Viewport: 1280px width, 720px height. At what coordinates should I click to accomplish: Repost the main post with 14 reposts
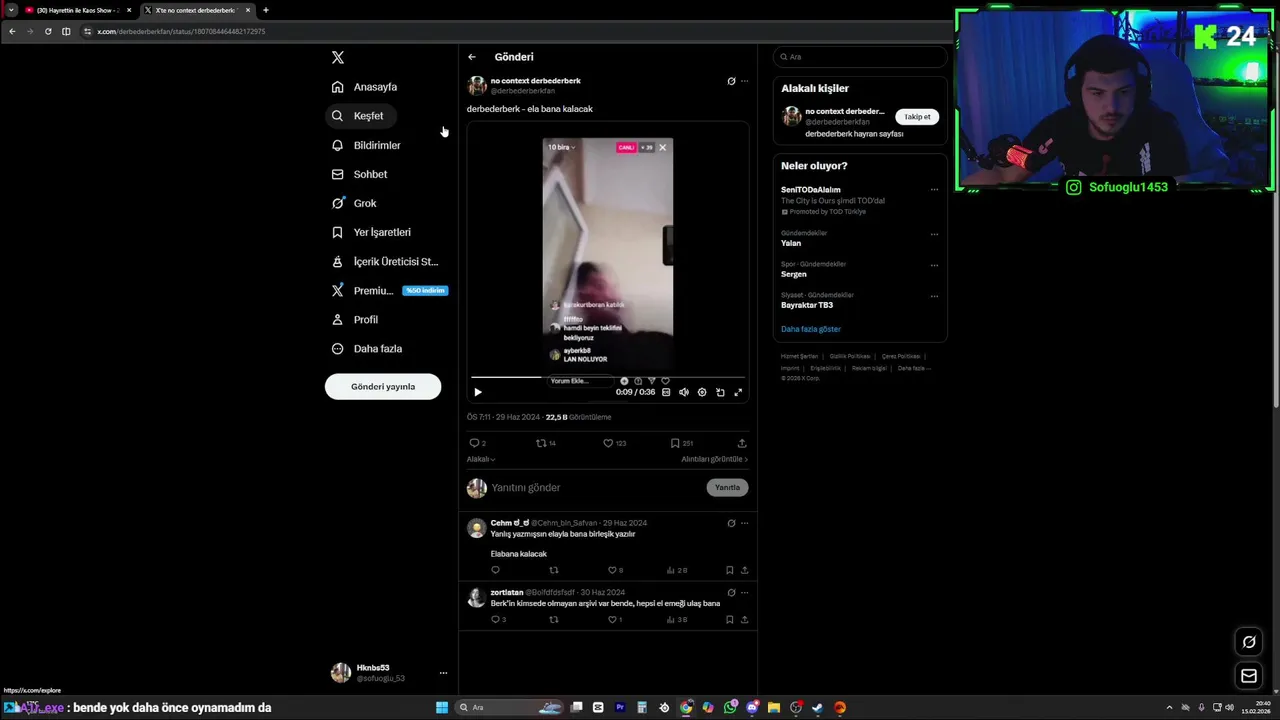(x=546, y=443)
